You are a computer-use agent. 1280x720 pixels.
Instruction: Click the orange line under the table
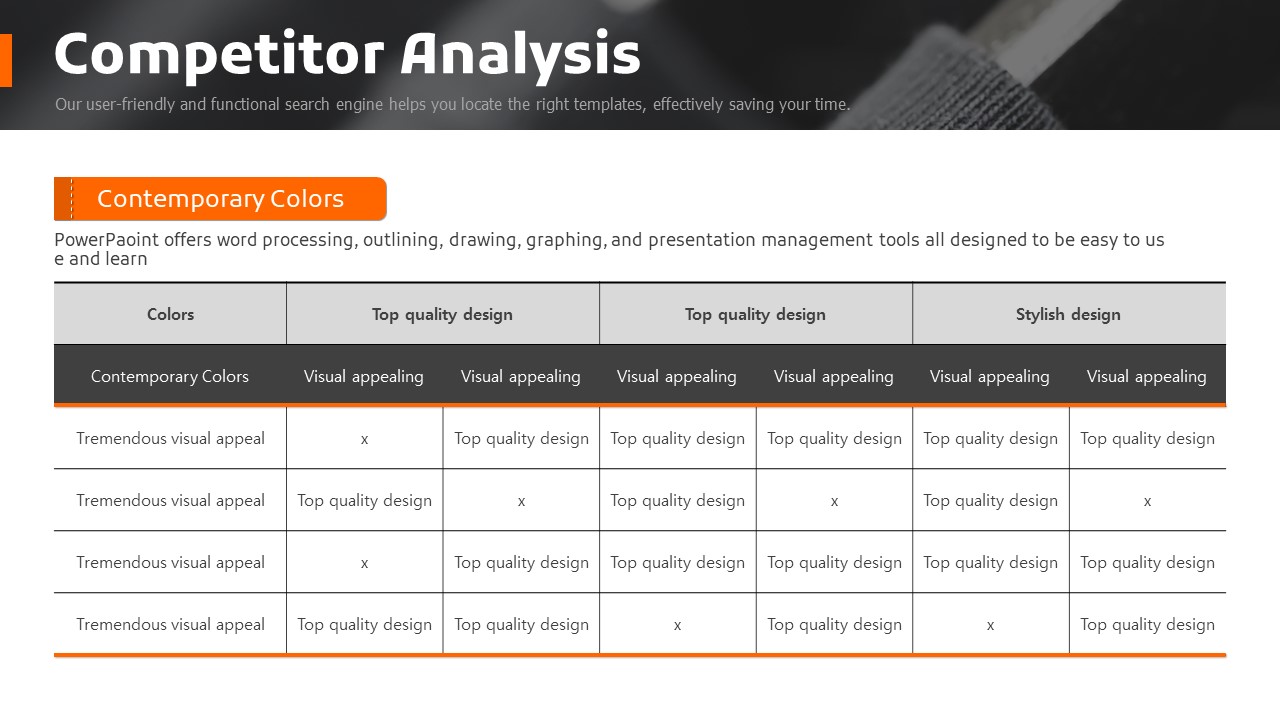point(640,655)
